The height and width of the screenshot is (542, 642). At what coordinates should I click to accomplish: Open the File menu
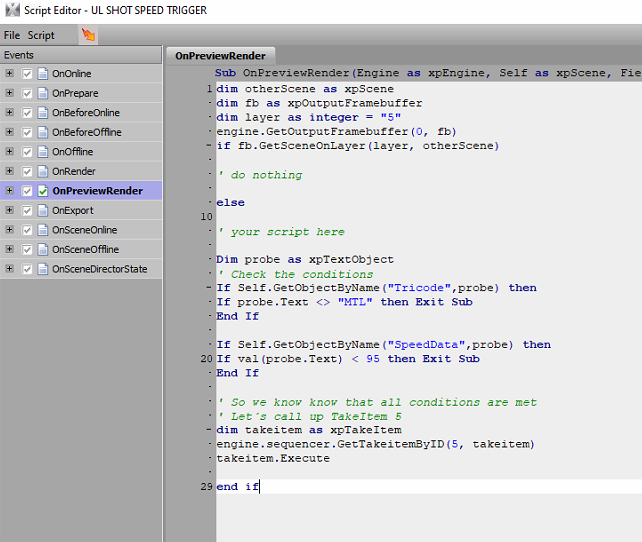pos(12,35)
